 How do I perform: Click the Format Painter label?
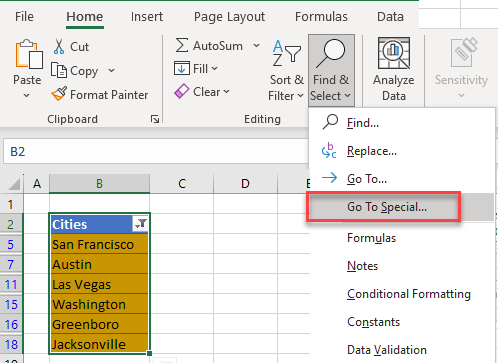pyautogui.click(x=109, y=95)
